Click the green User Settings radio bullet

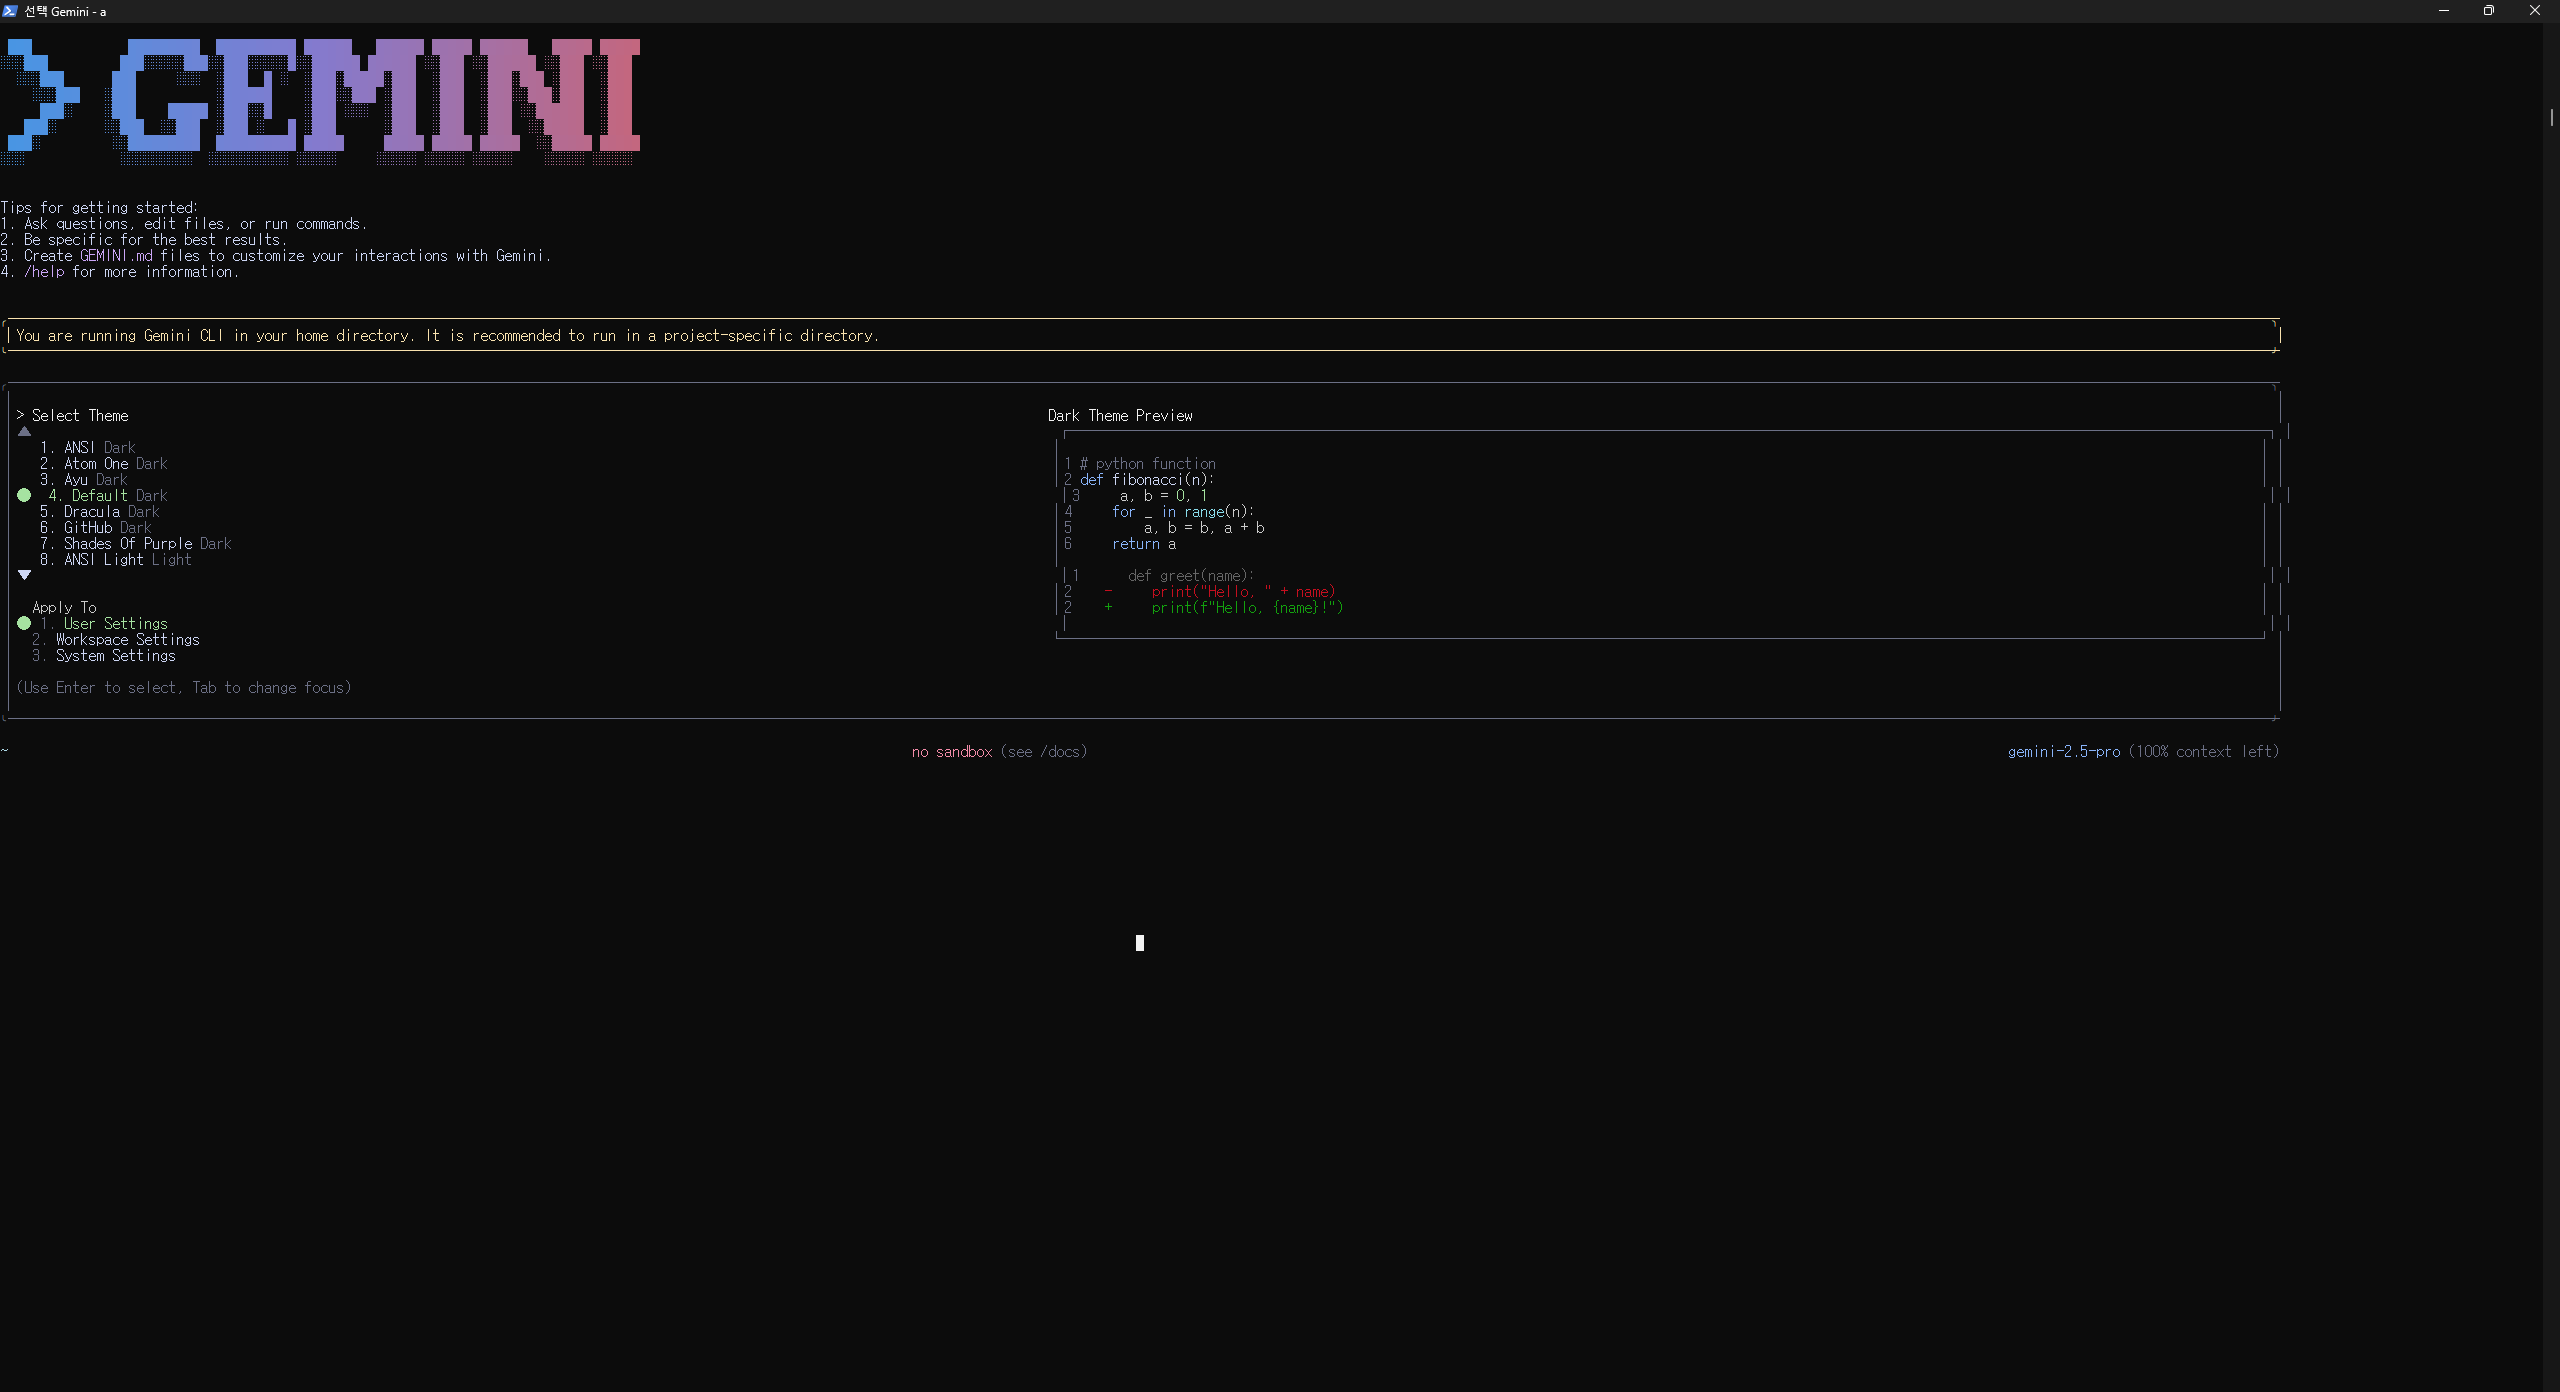tap(24, 624)
